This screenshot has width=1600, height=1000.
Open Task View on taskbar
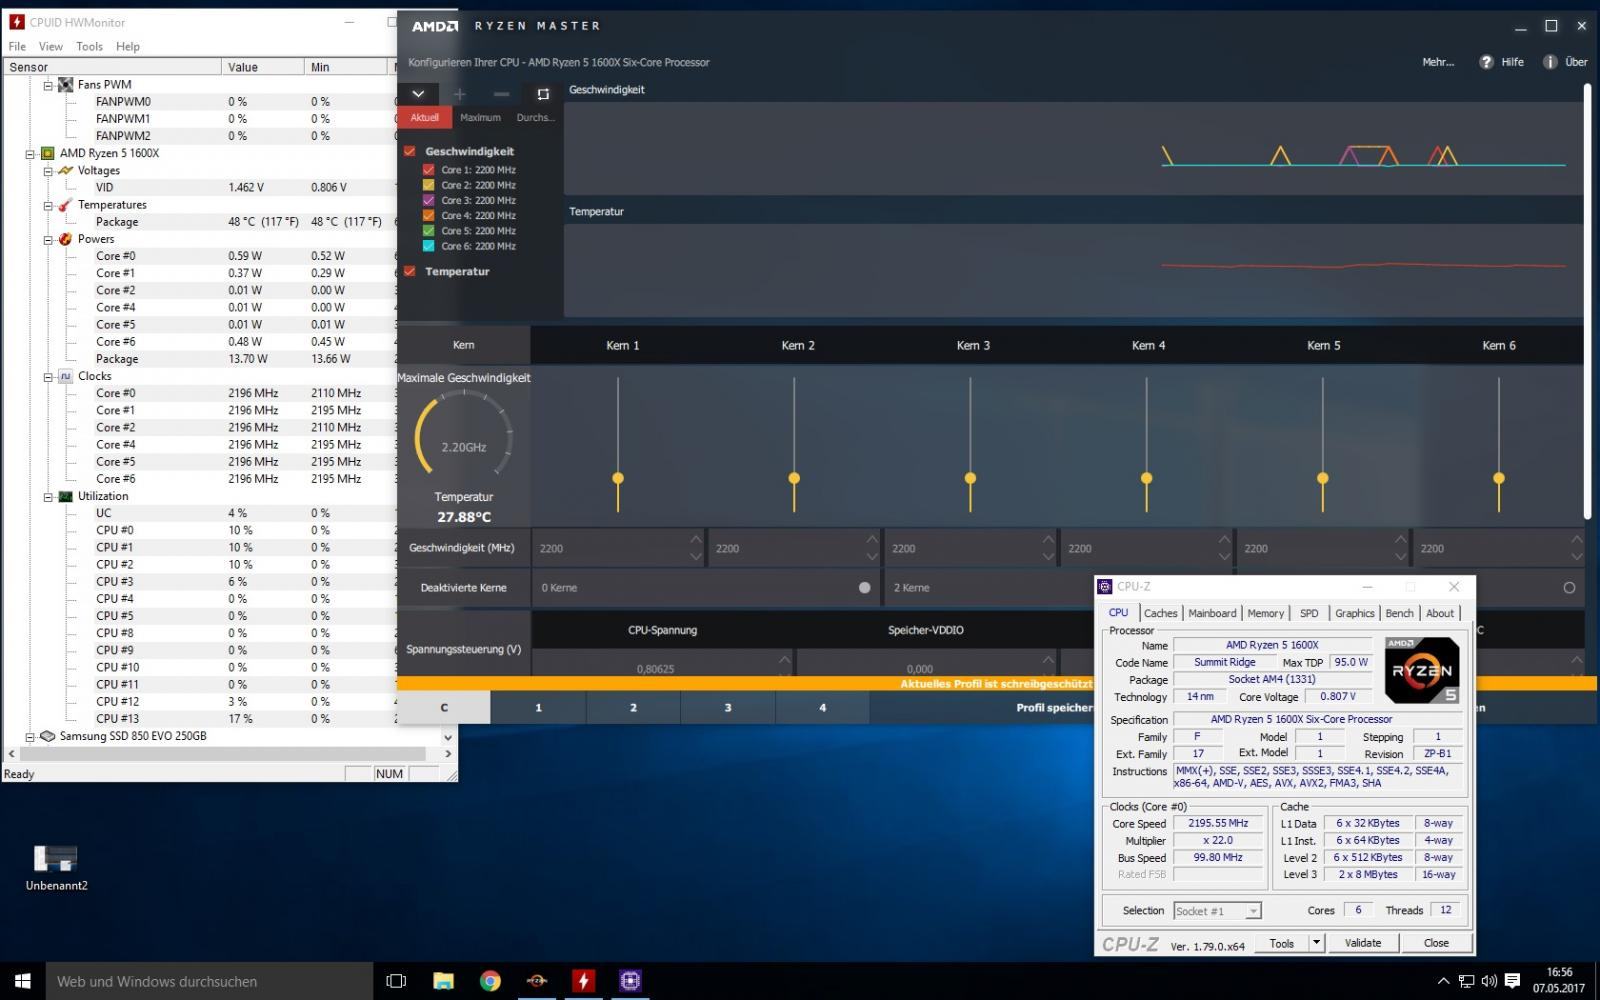(x=396, y=981)
